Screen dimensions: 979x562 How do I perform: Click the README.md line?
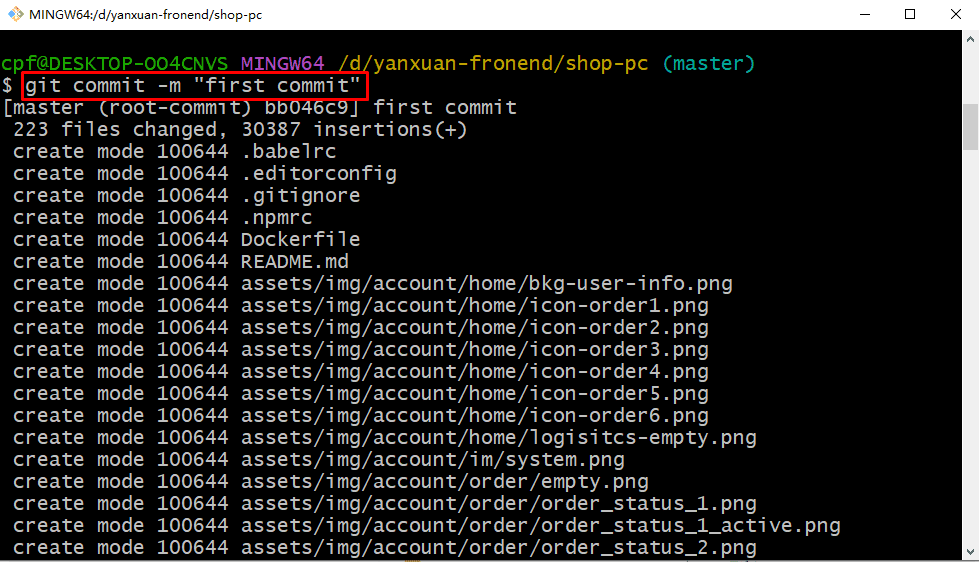click(x=180, y=262)
